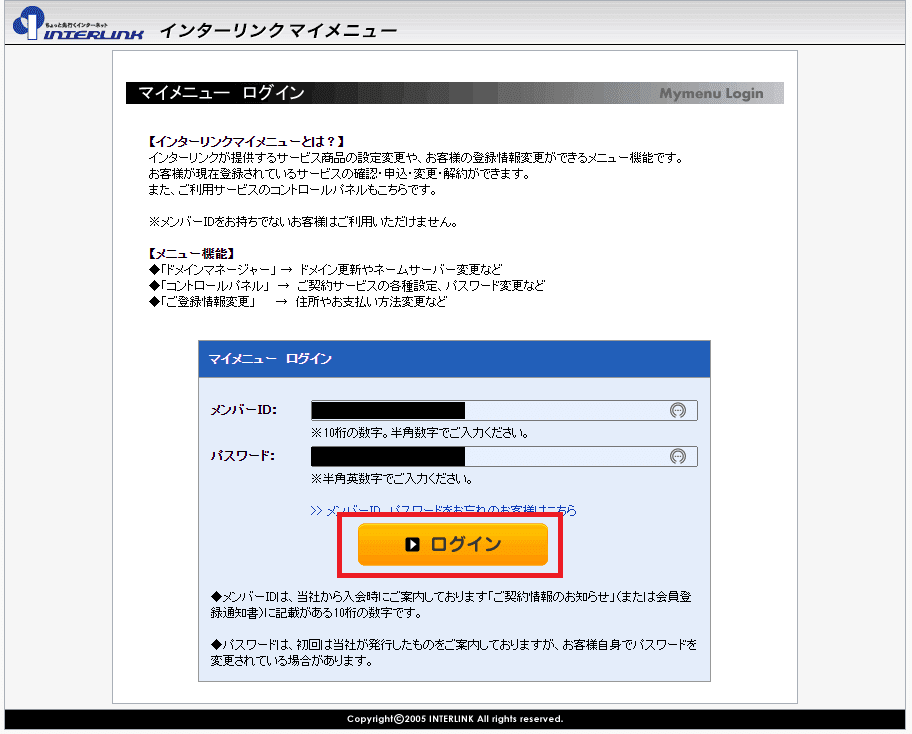912x734 pixels.
Task: Click the round icon in パスワード field
Action: (678, 457)
